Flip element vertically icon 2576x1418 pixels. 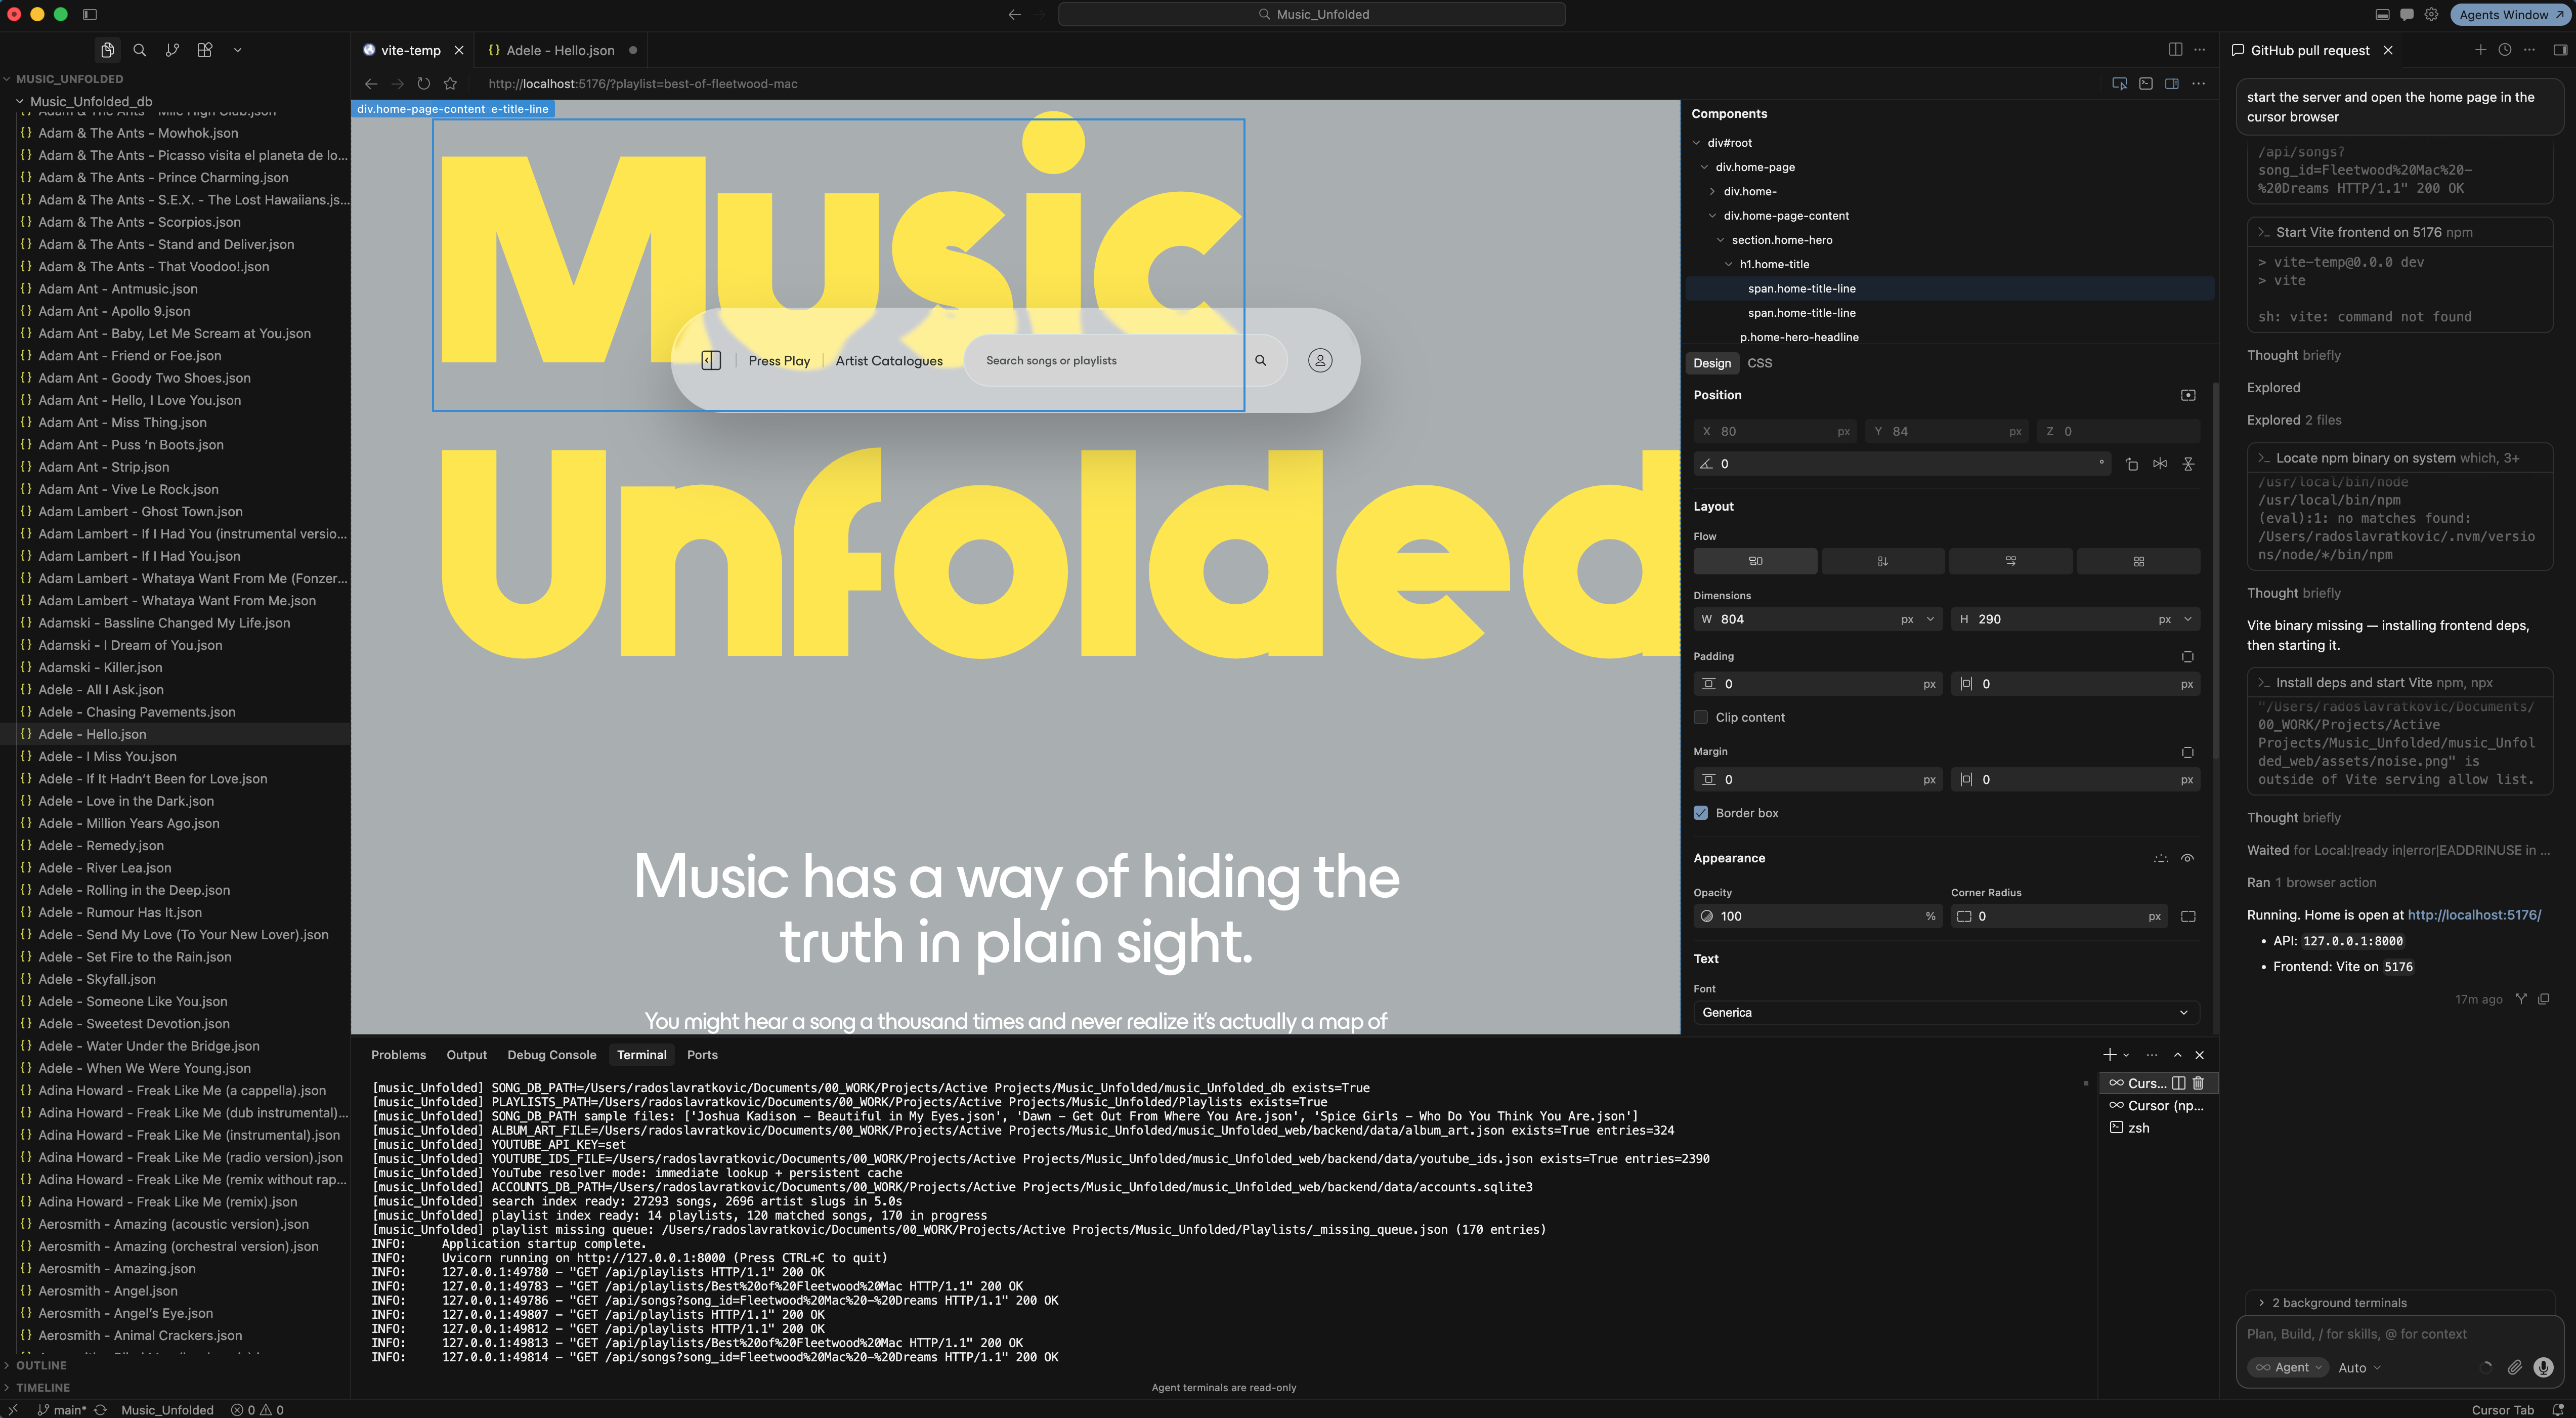pyautogui.click(x=2188, y=464)
